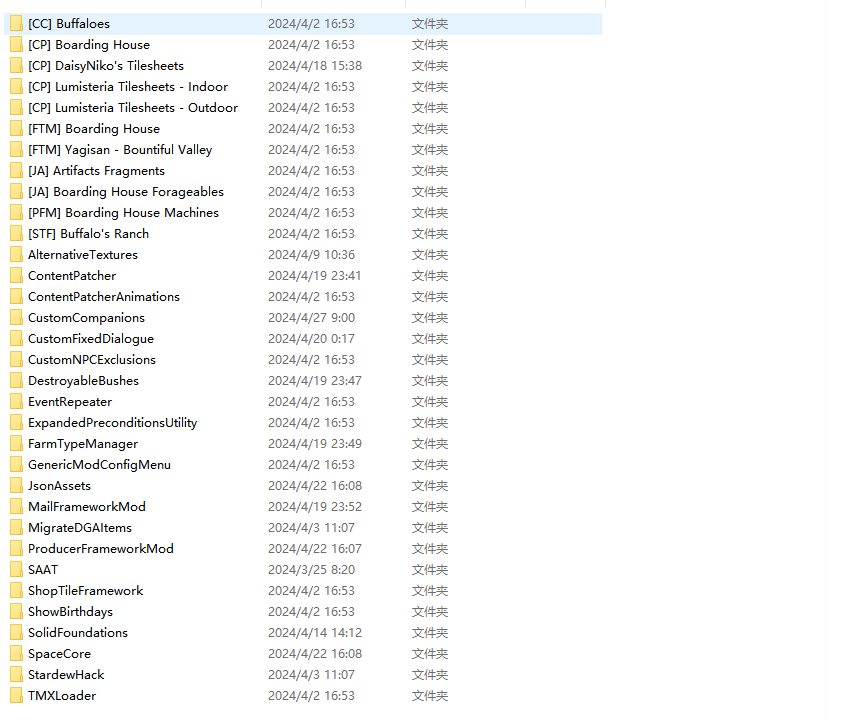Select the [FTM] Boarding House name text
The image size is (867, 720).
tap(94, 129)
